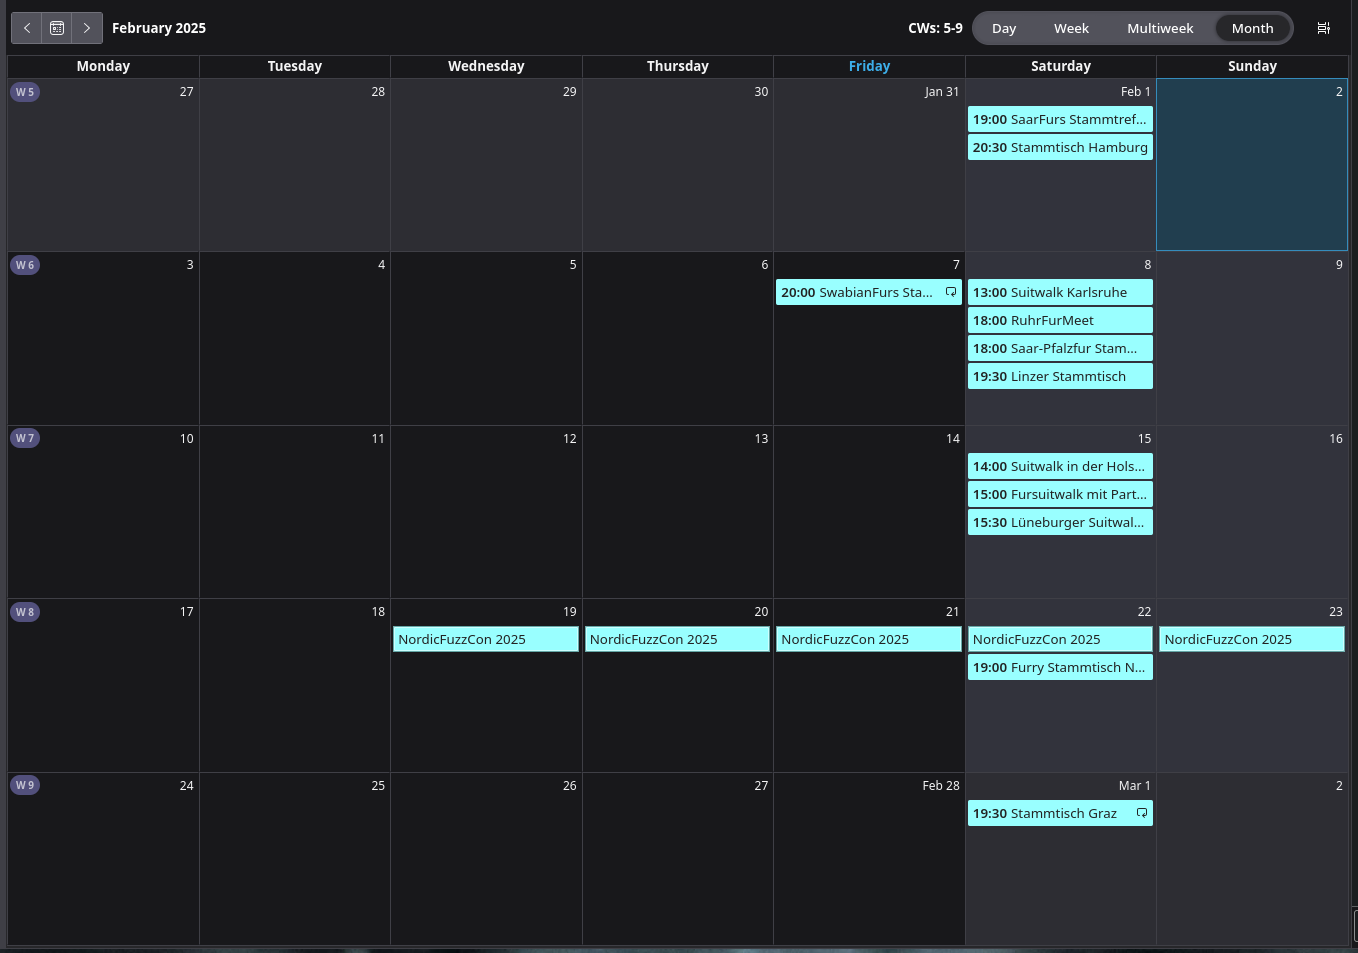The height and width of the screenshot is (953, 1358).
Task: Switch to the Day view
Action: (1004, 28)
